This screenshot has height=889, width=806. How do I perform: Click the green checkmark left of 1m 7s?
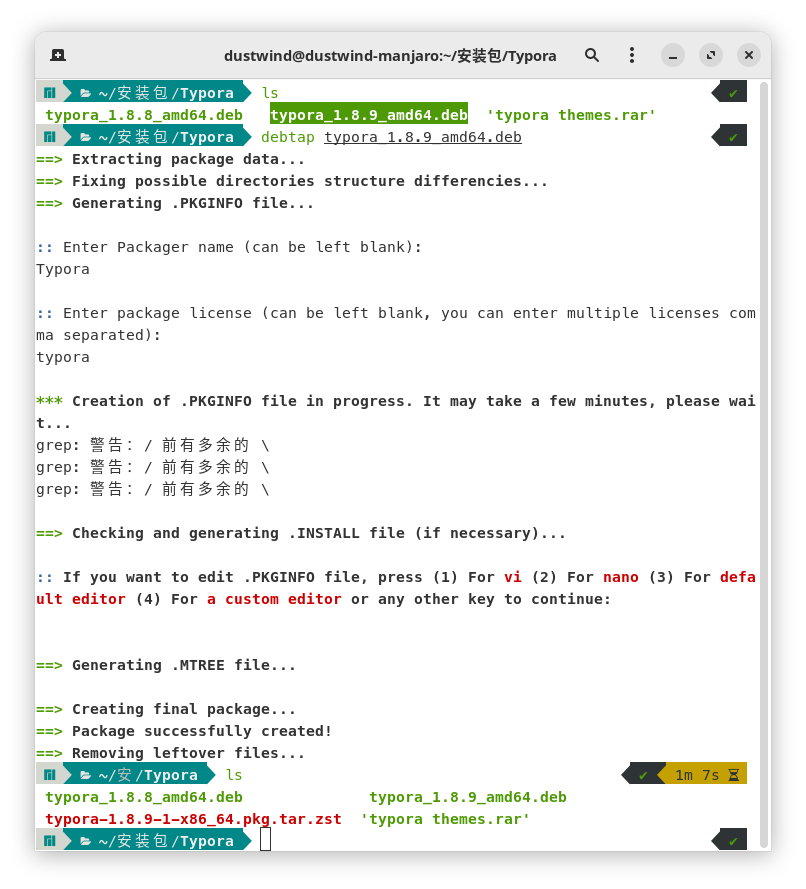644,775
